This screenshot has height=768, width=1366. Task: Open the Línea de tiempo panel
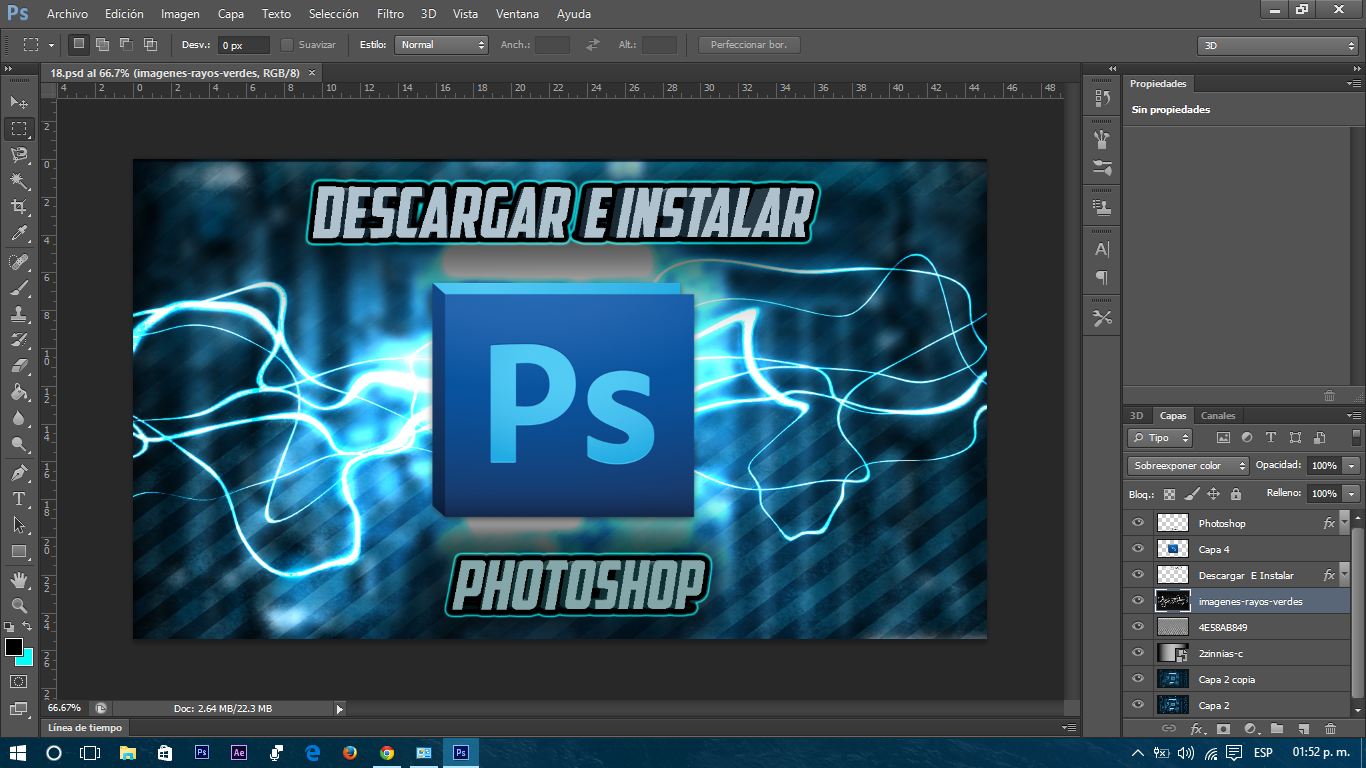(x=85, y=728)
